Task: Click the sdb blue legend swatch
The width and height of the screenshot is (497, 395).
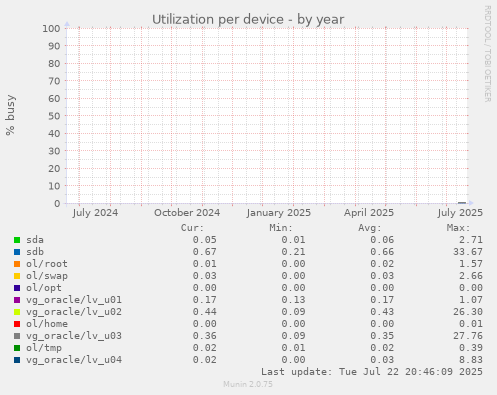Action: [17, 252]
